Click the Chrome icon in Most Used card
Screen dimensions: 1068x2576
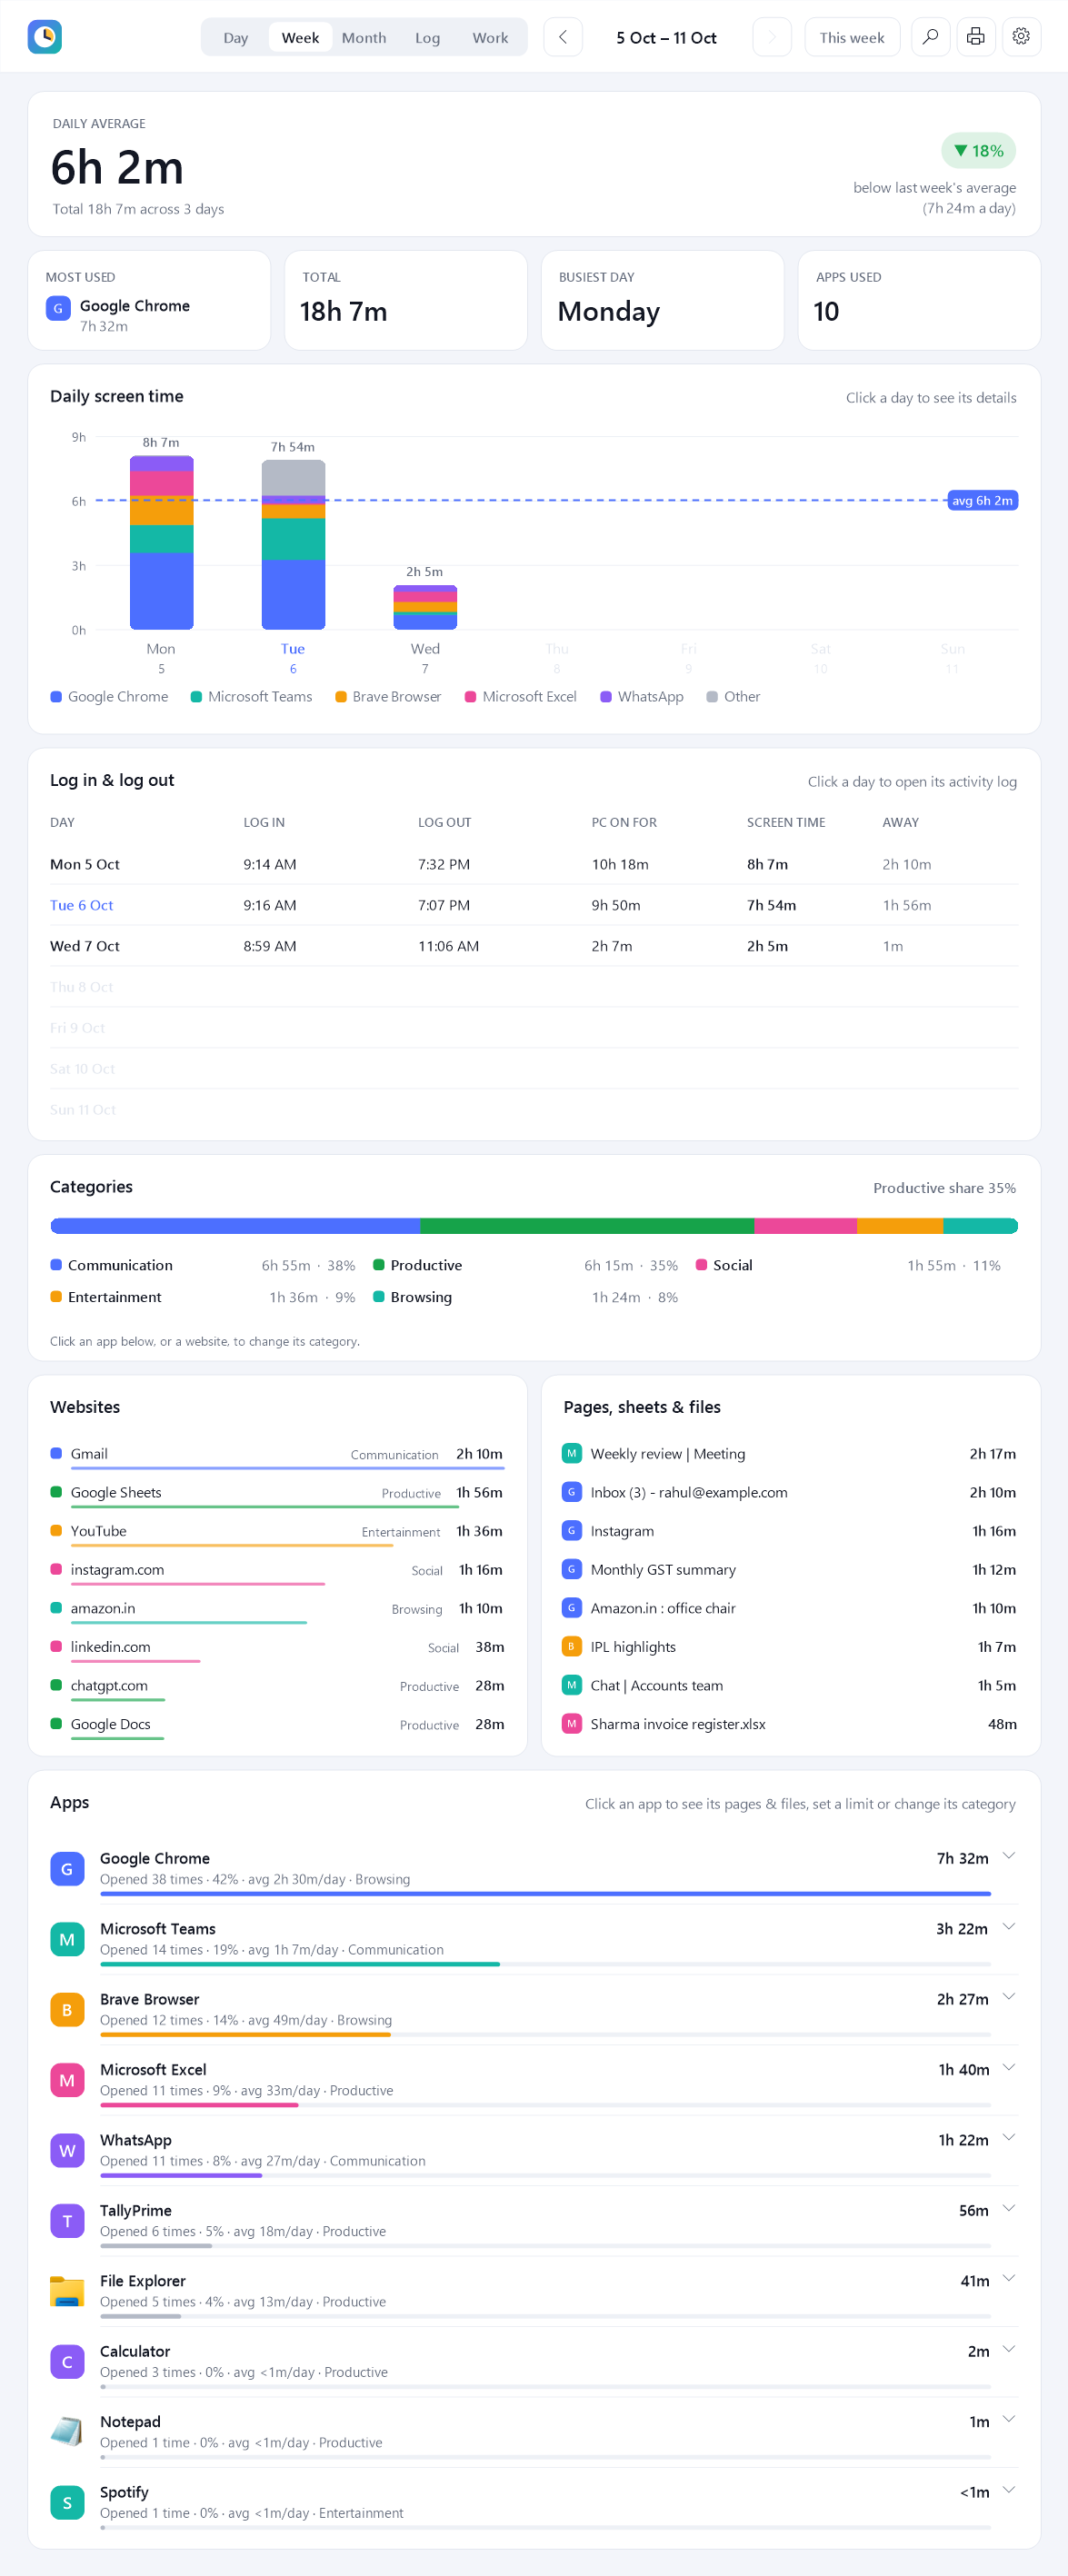point(58,308)
